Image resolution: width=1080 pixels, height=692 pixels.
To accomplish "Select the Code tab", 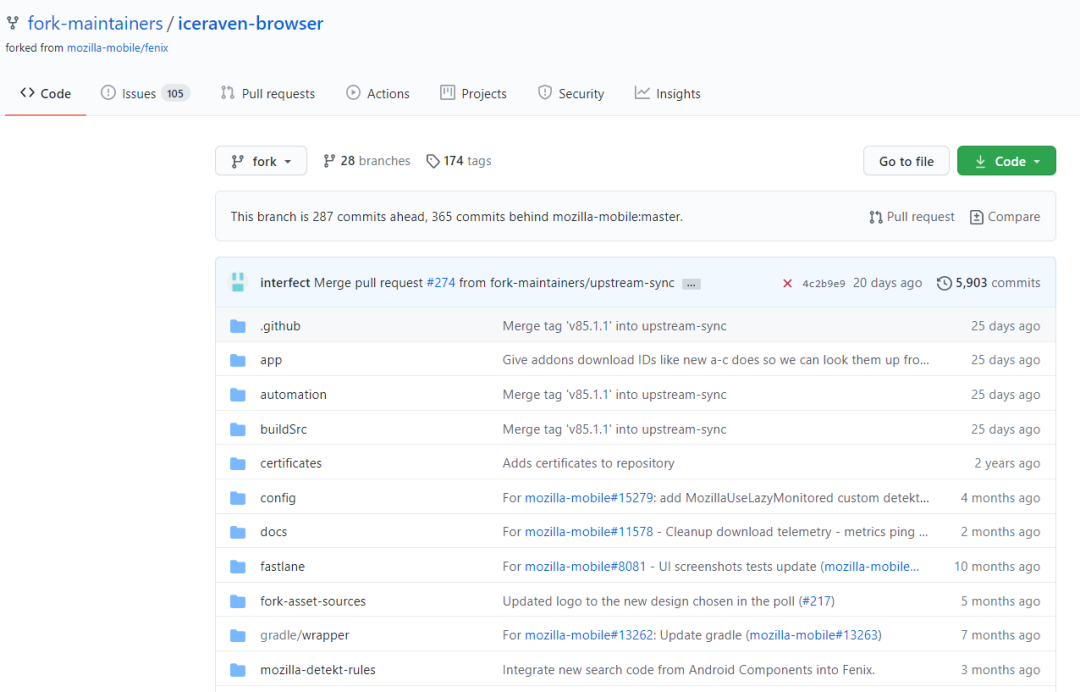I will (45, 94).
